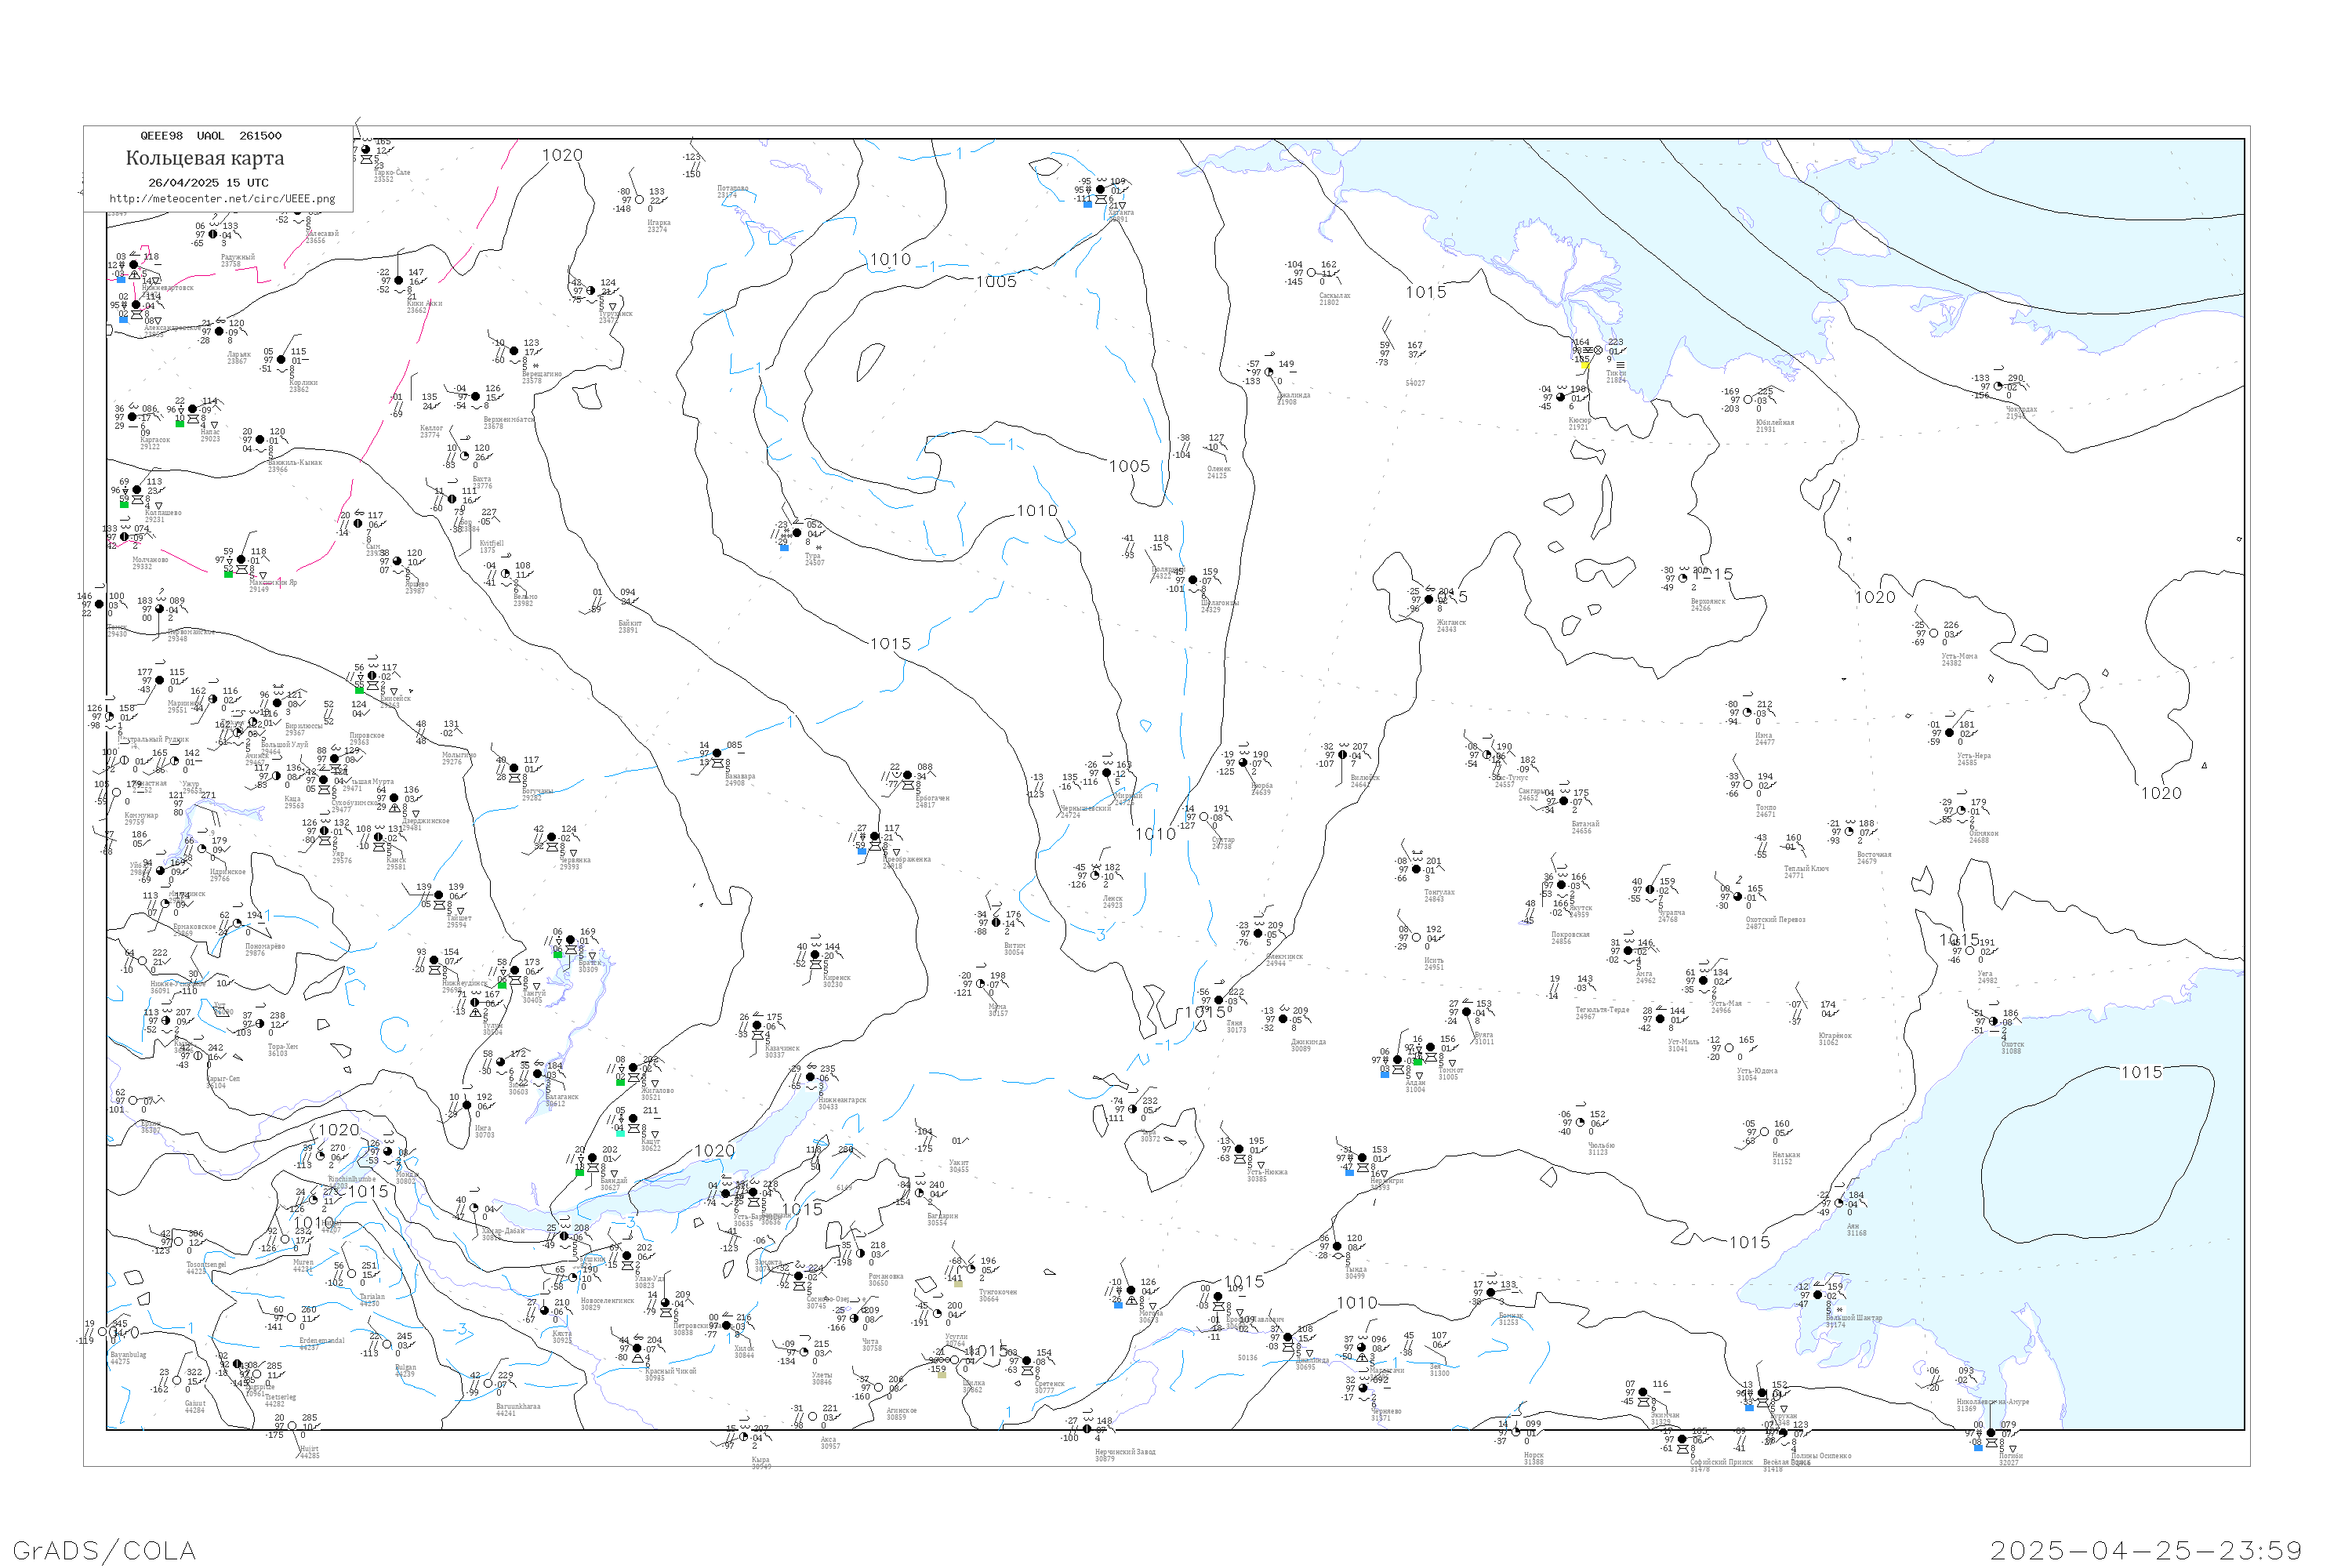2352x1568 pixels.
Task: Click the 1005 isobar label west of Оленек
Action: pyautogui.click(x=1129, y=466)
